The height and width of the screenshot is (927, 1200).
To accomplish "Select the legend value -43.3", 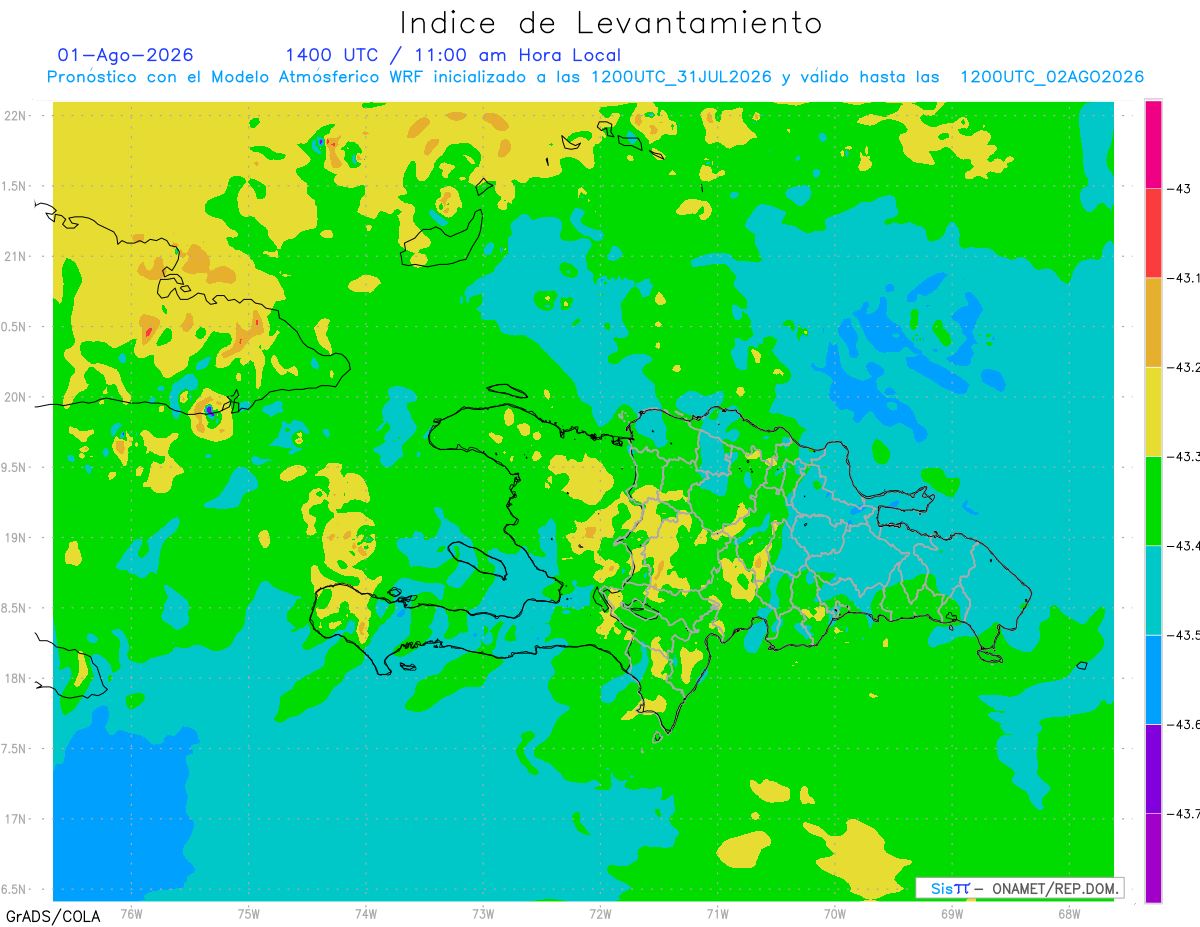I will (x=1183, y=456).
